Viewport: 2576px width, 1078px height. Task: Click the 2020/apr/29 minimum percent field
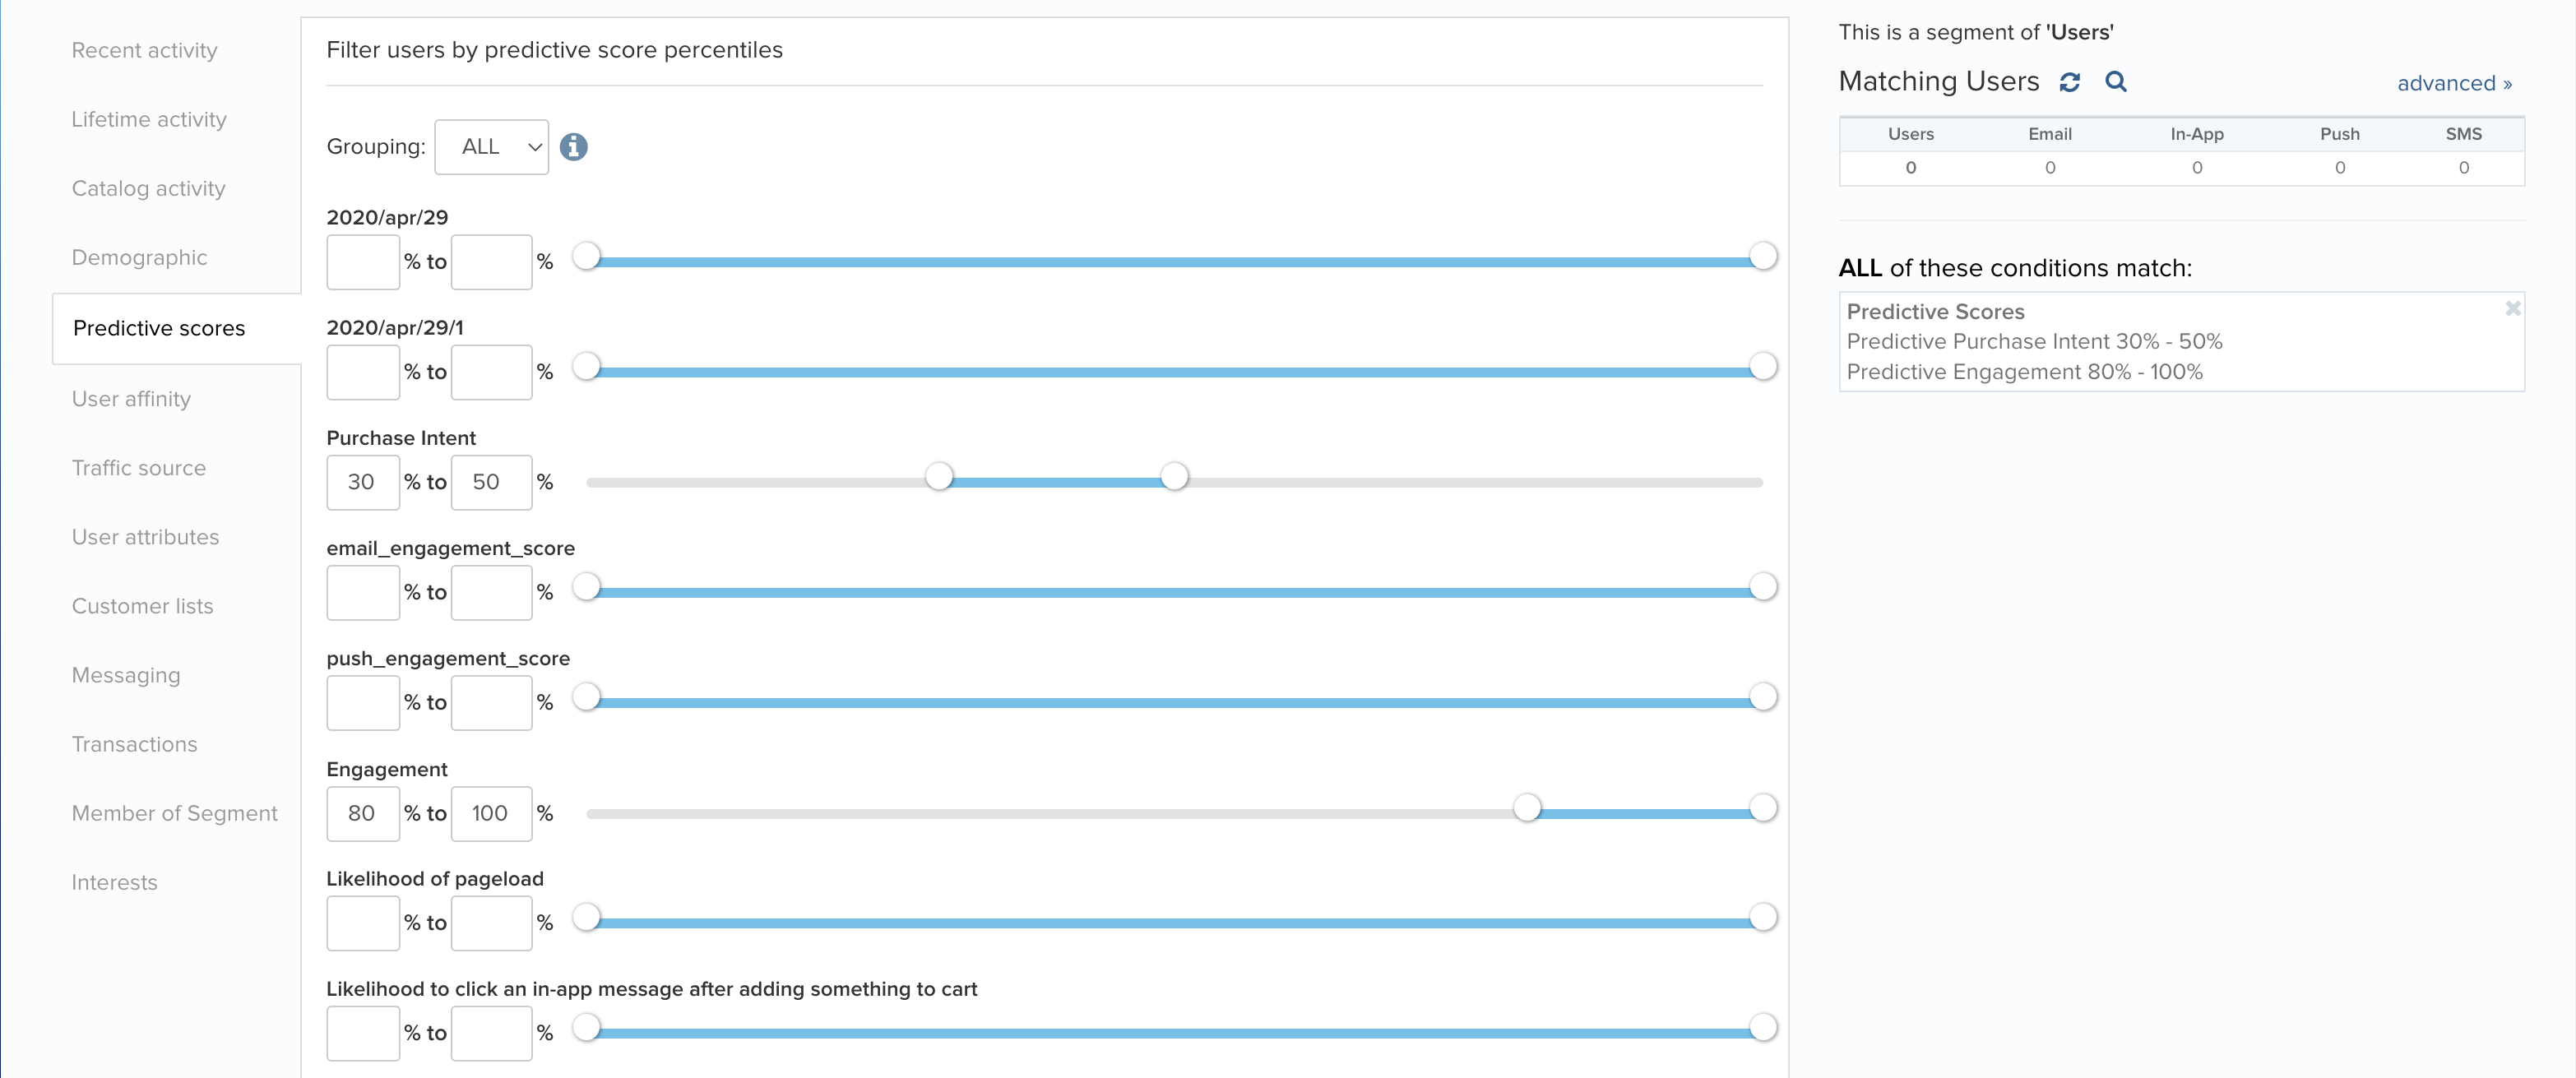point(362,262)
